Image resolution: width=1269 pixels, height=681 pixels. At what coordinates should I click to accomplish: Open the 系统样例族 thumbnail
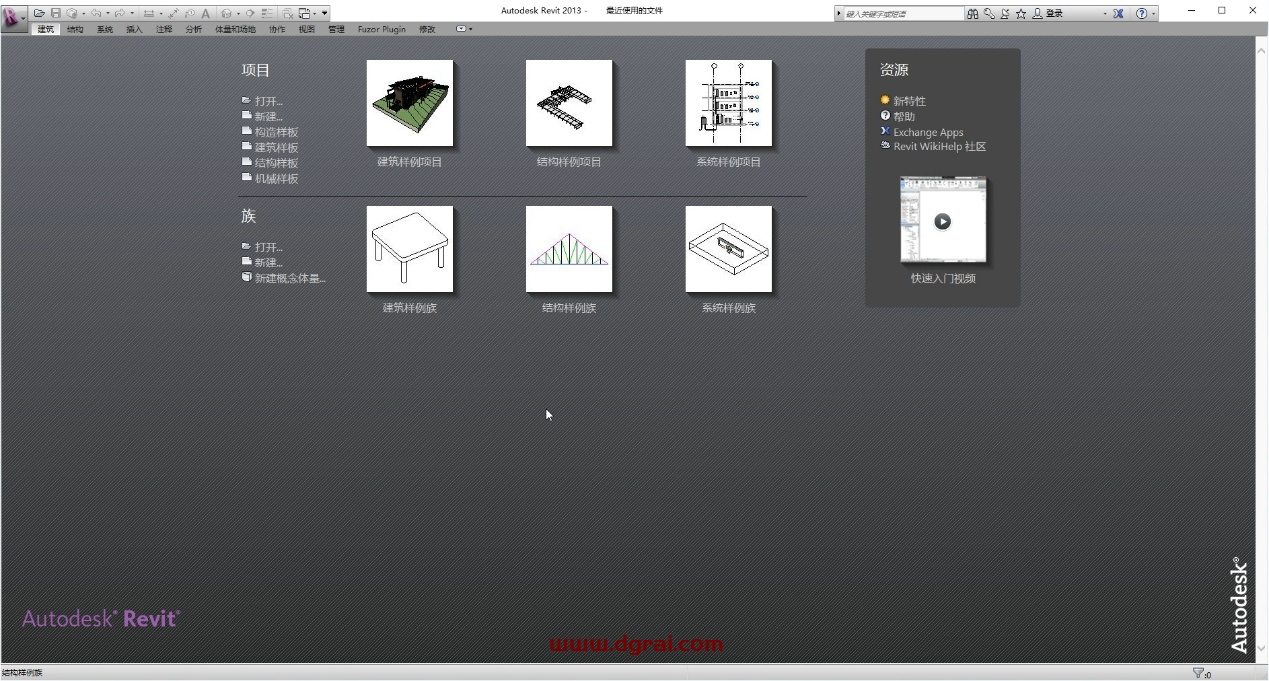click(x=728, y=249)
